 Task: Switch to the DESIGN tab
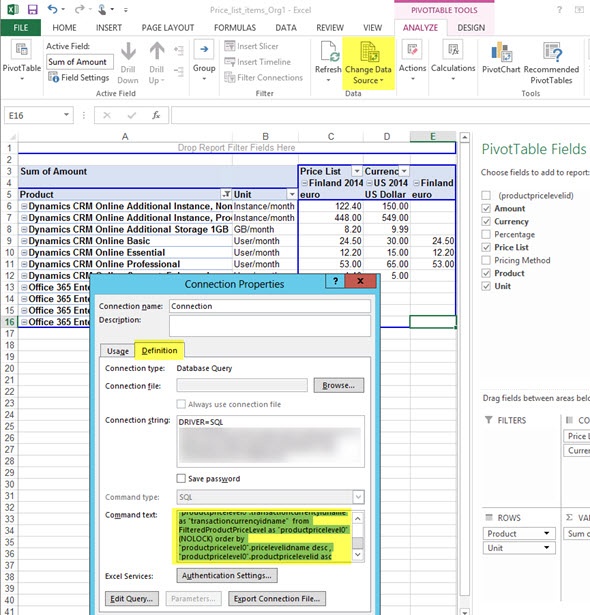point(471,28)
